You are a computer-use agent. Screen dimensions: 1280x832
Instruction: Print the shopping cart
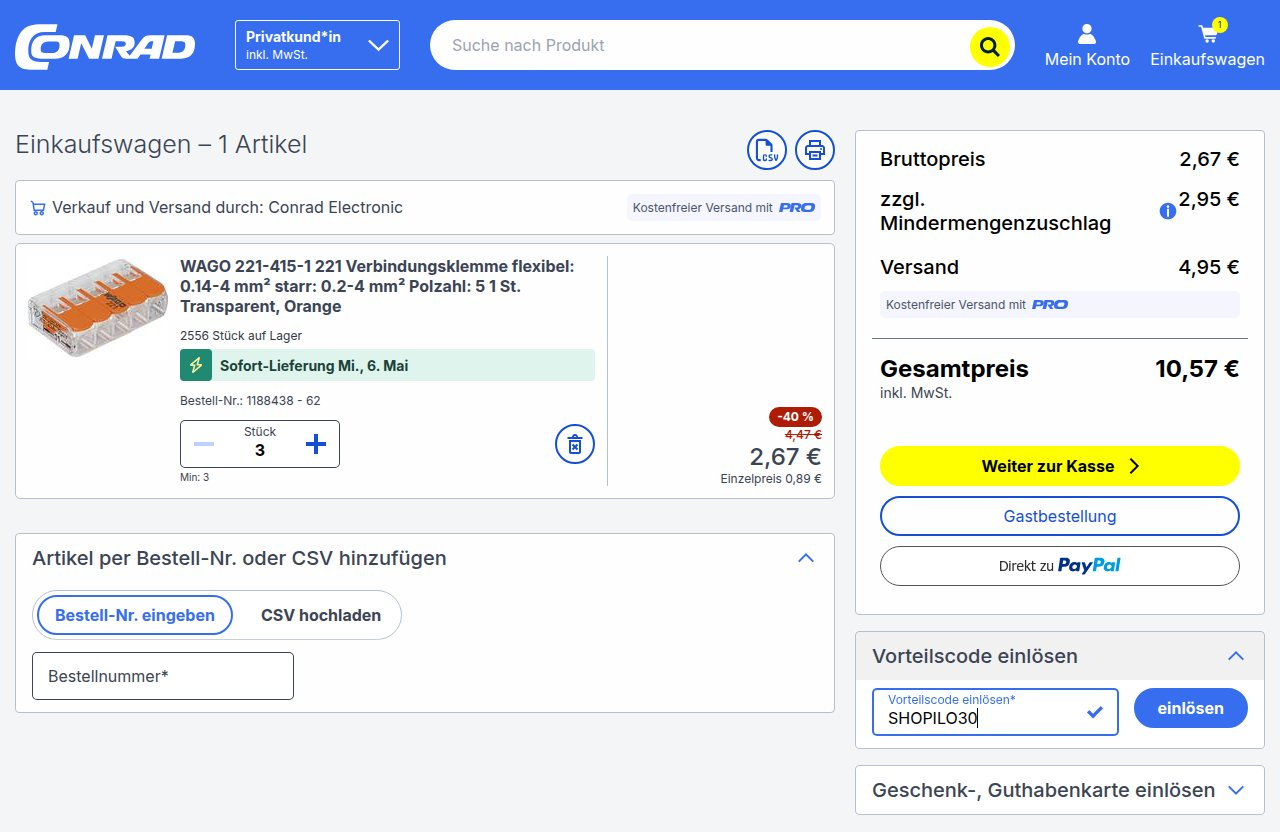pyautogui.click(x=815, y=150)
